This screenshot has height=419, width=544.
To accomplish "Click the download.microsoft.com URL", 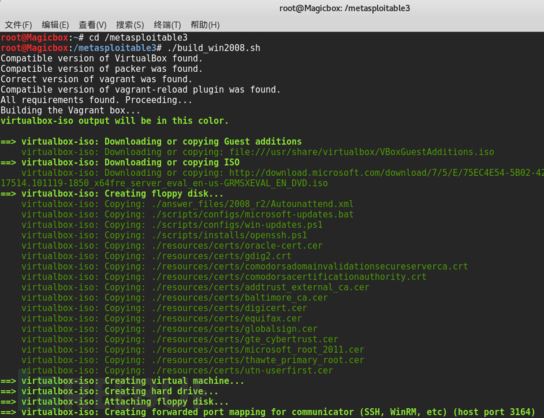I will coord(386,173).
